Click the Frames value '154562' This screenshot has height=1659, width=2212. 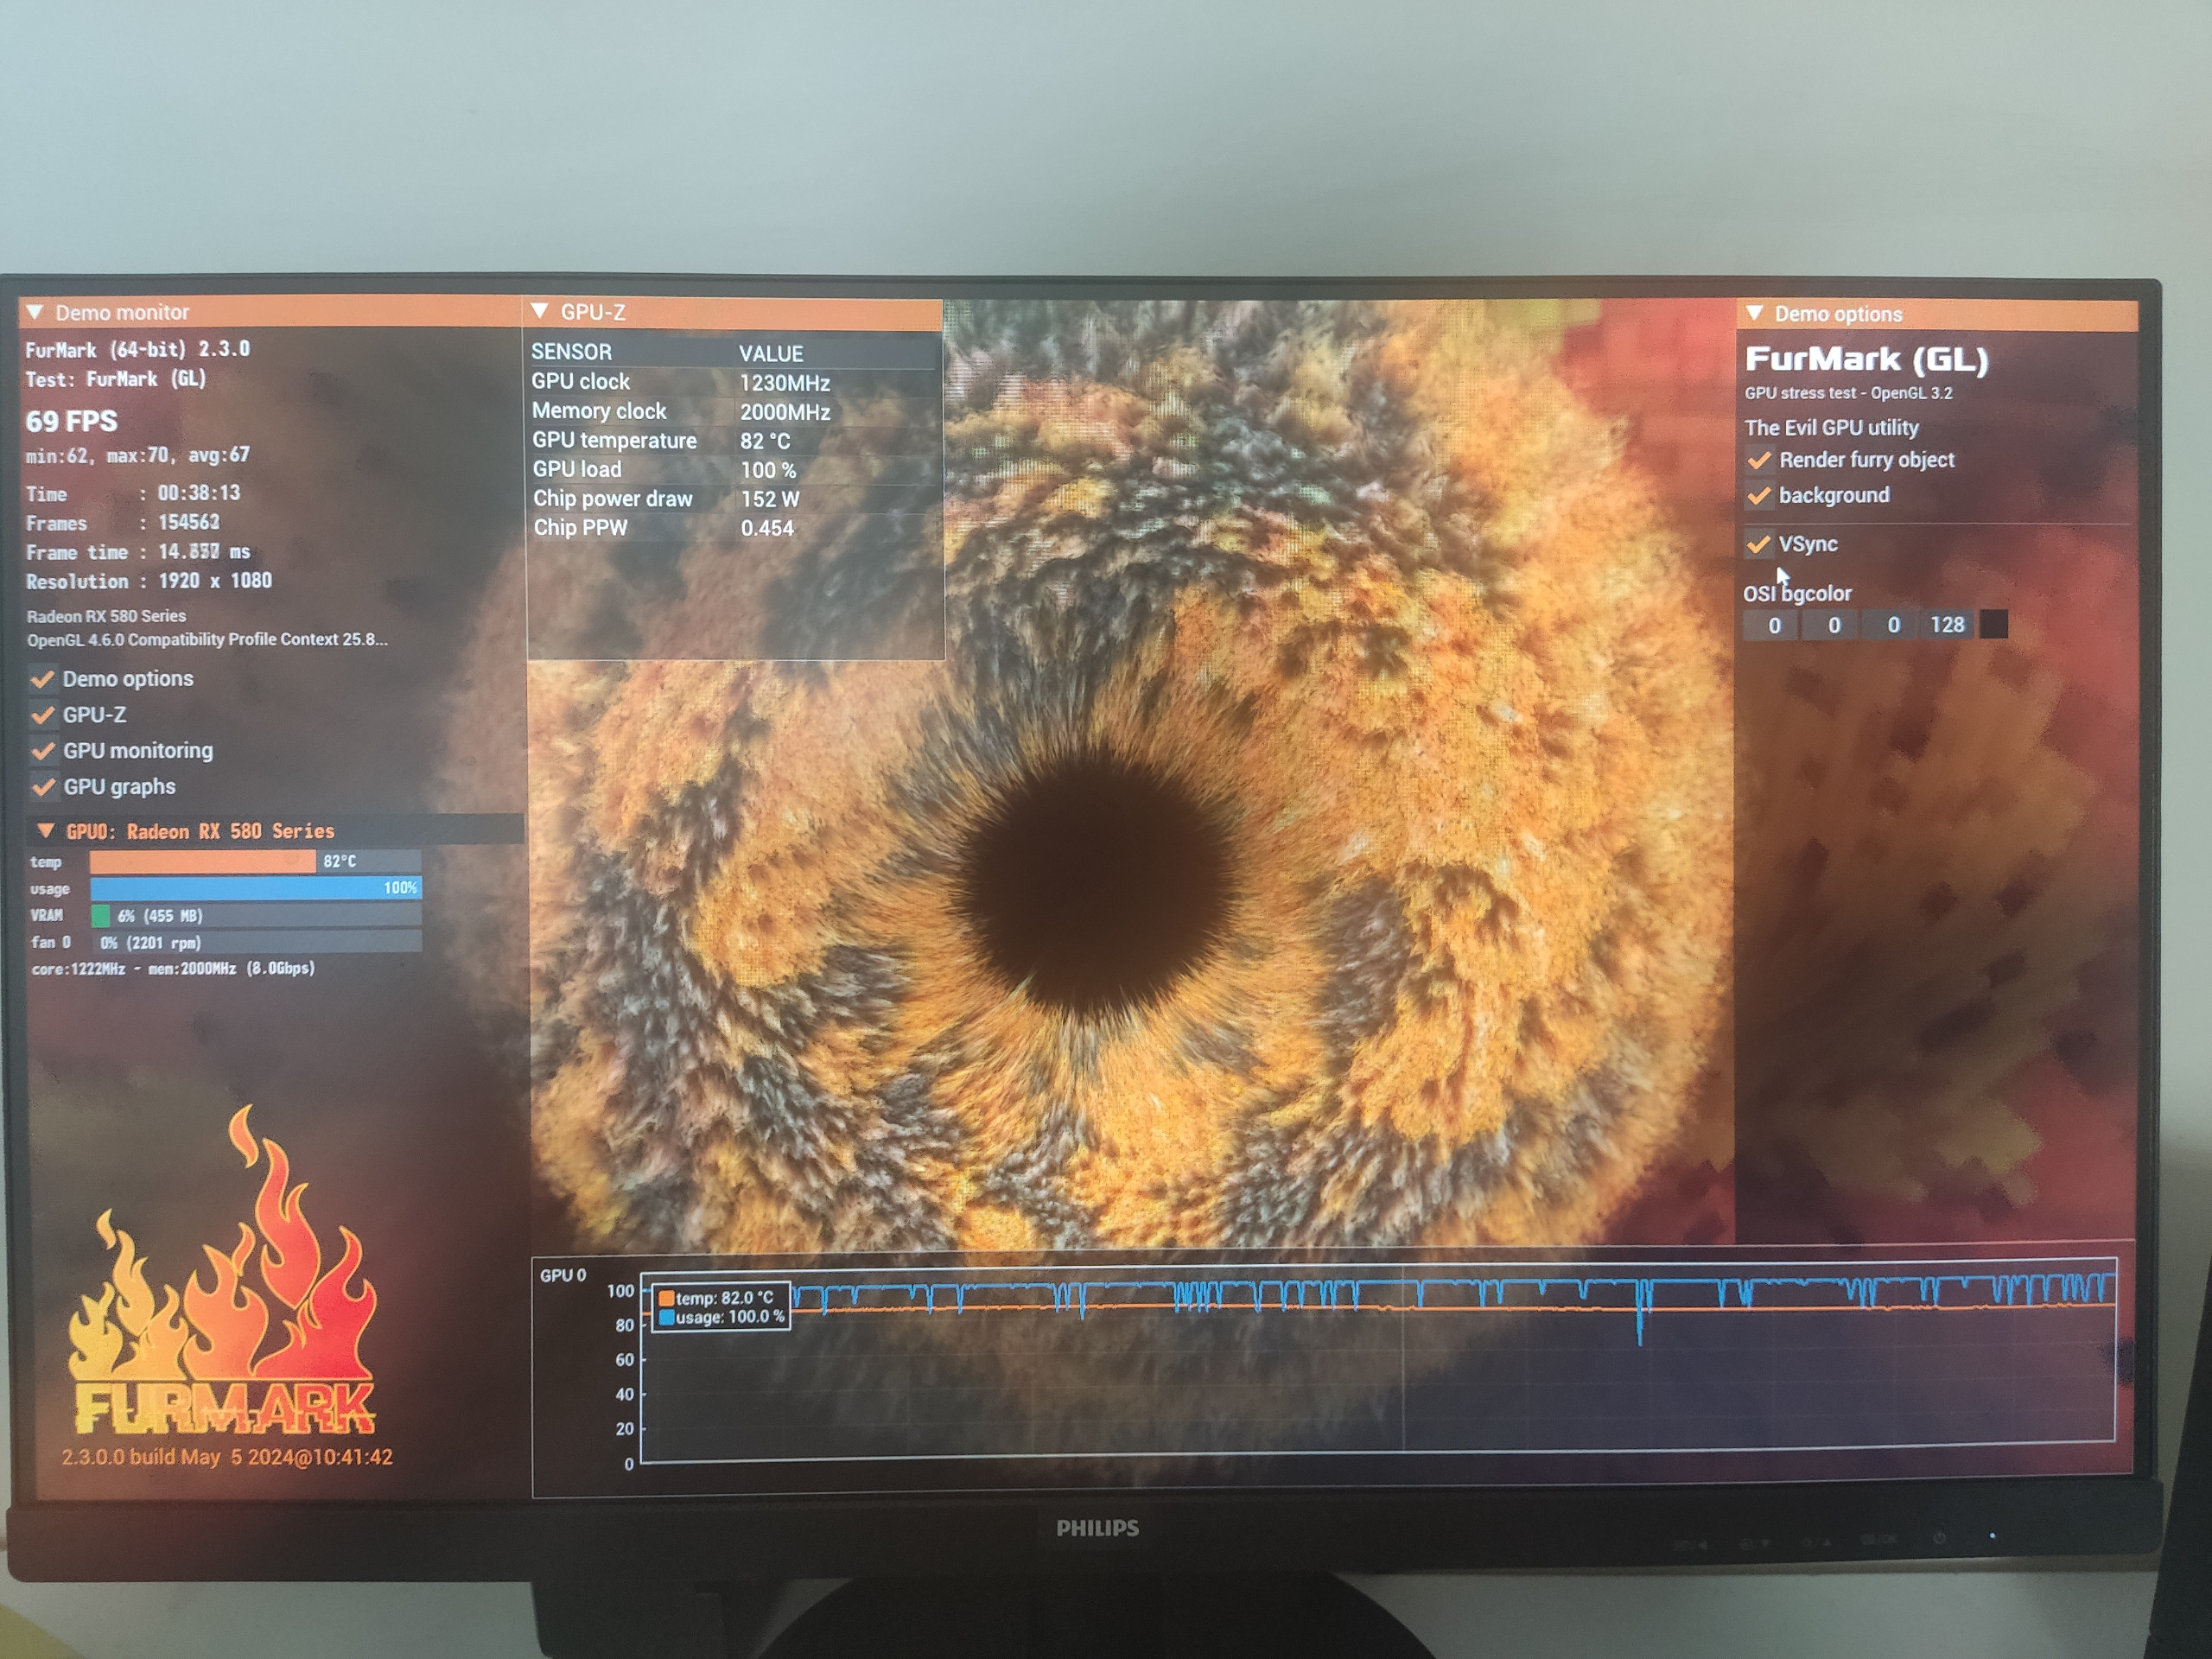pos(189,522)
